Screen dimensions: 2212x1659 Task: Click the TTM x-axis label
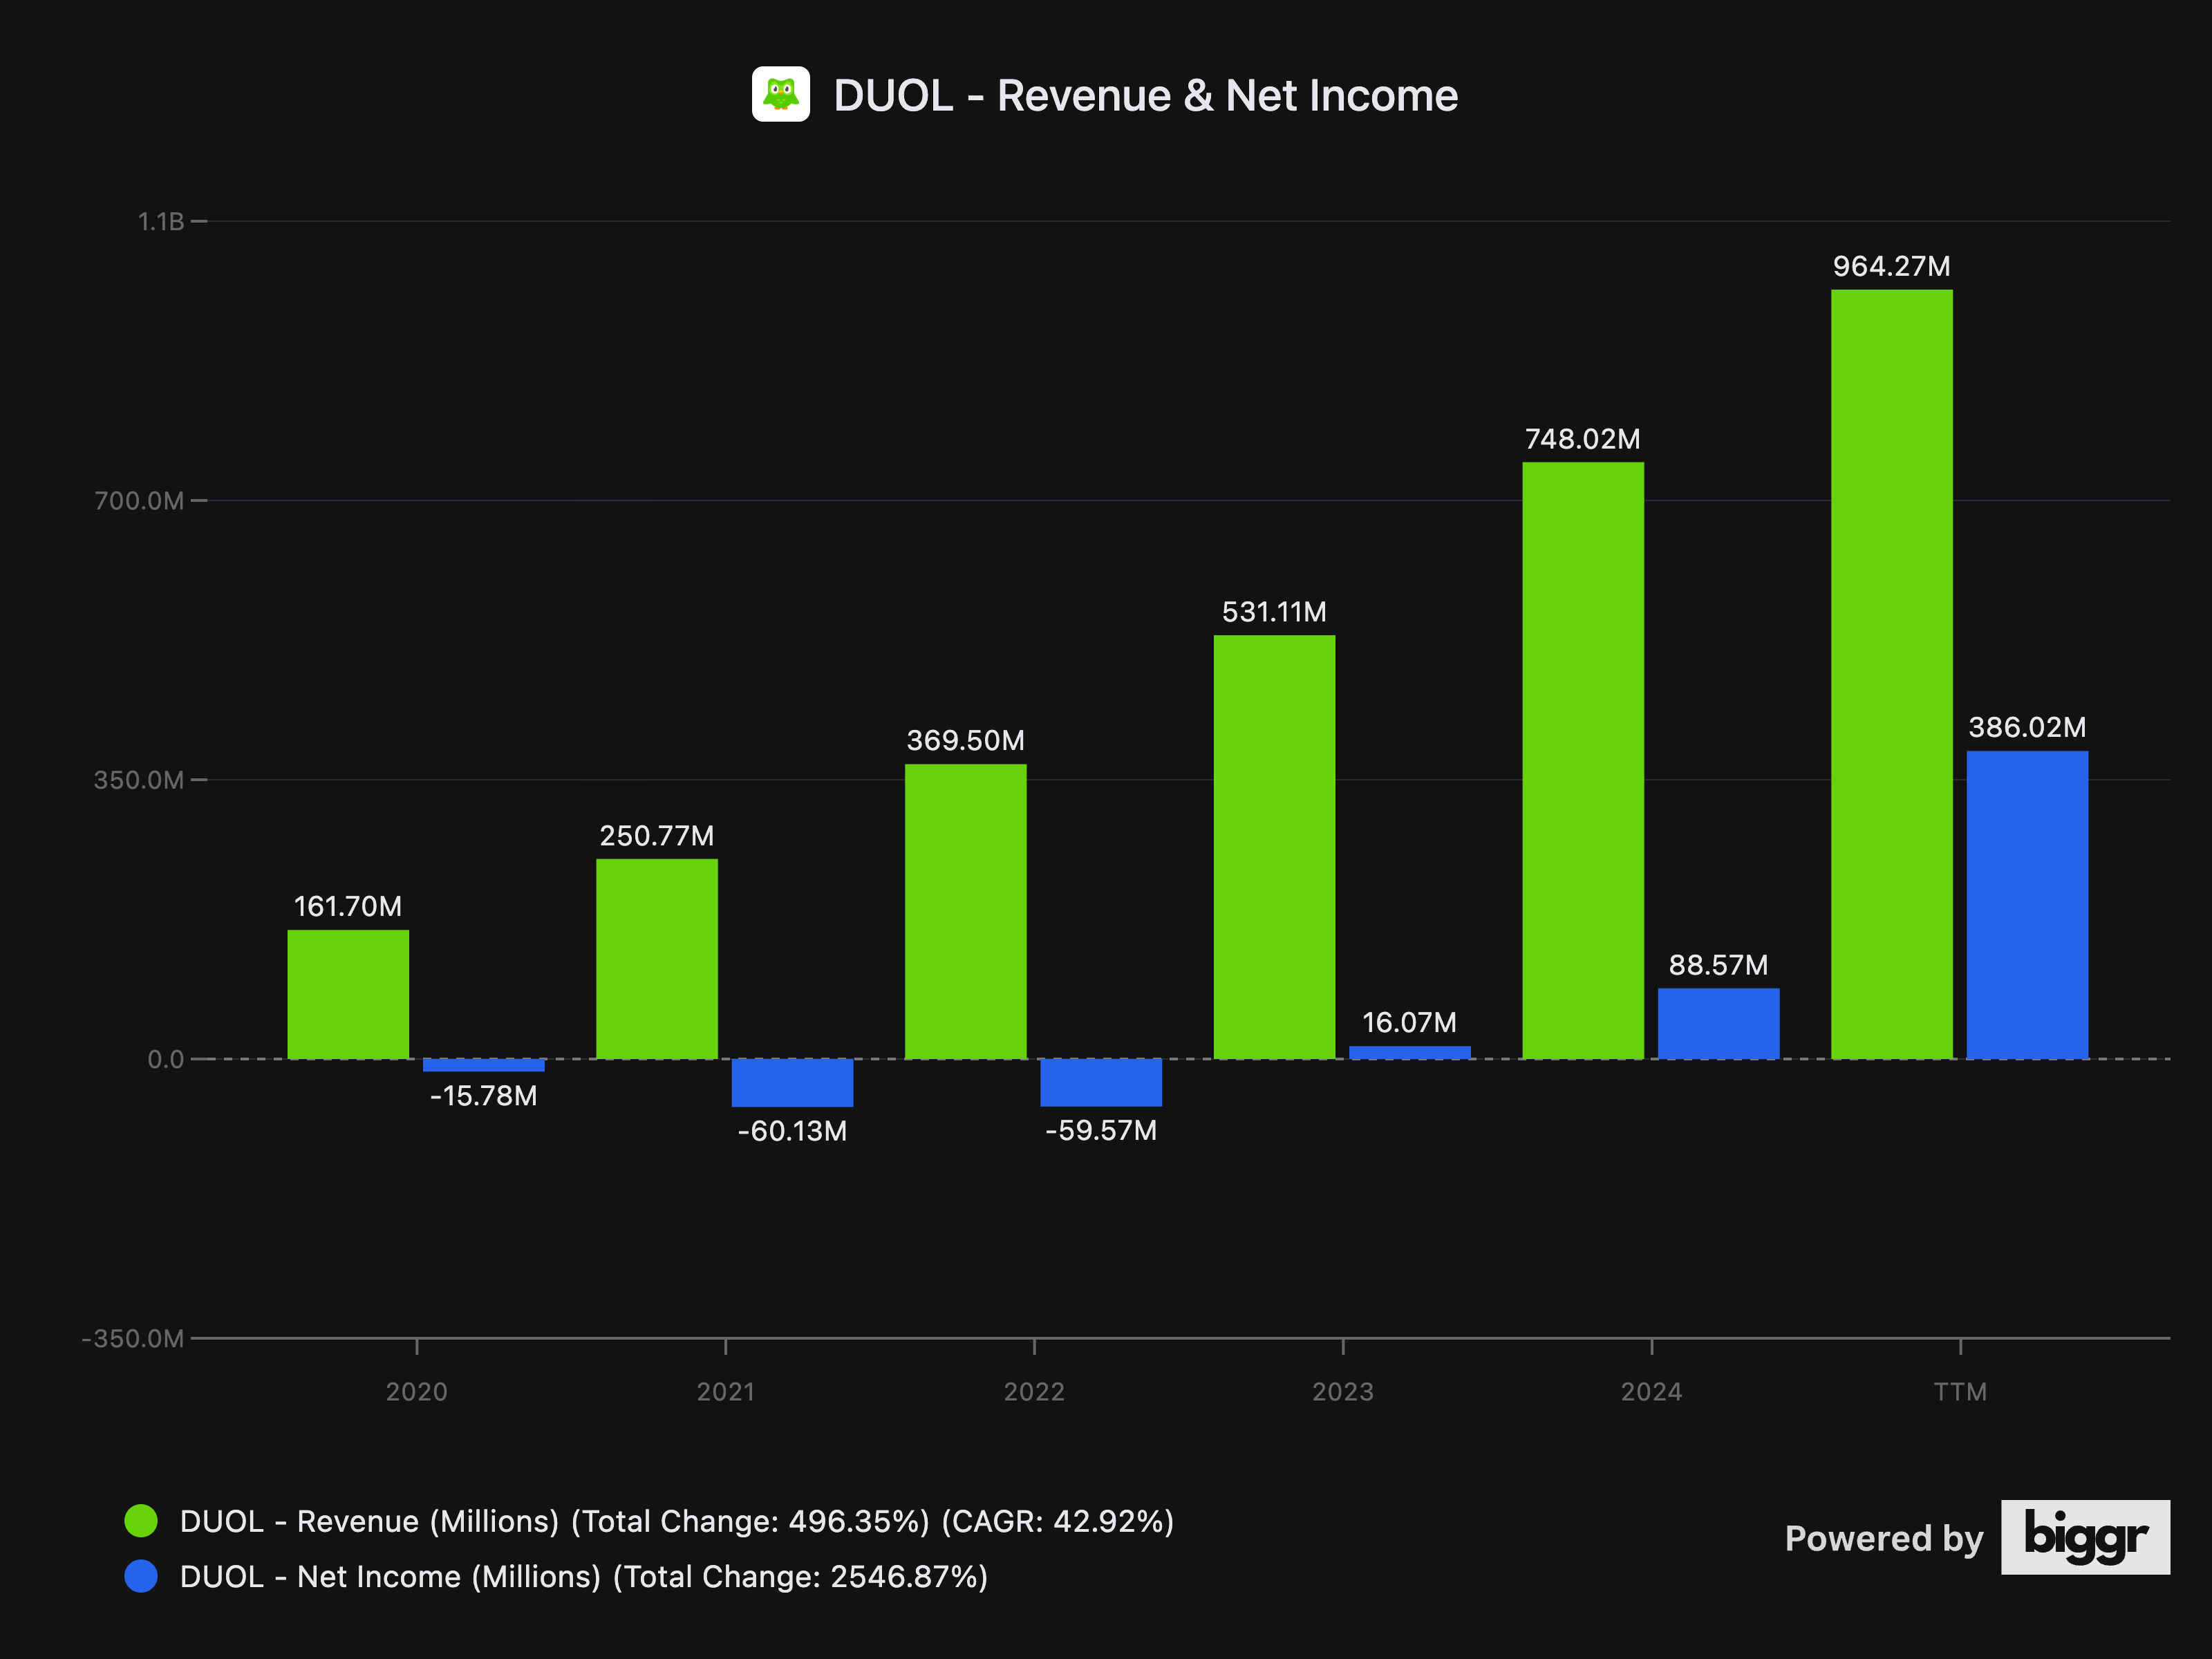[x=1959, y=1391]
